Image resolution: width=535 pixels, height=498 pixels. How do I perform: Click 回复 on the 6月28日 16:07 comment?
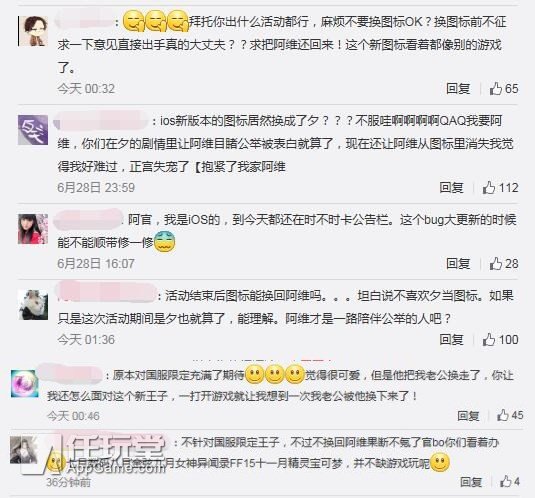point(458,264)
